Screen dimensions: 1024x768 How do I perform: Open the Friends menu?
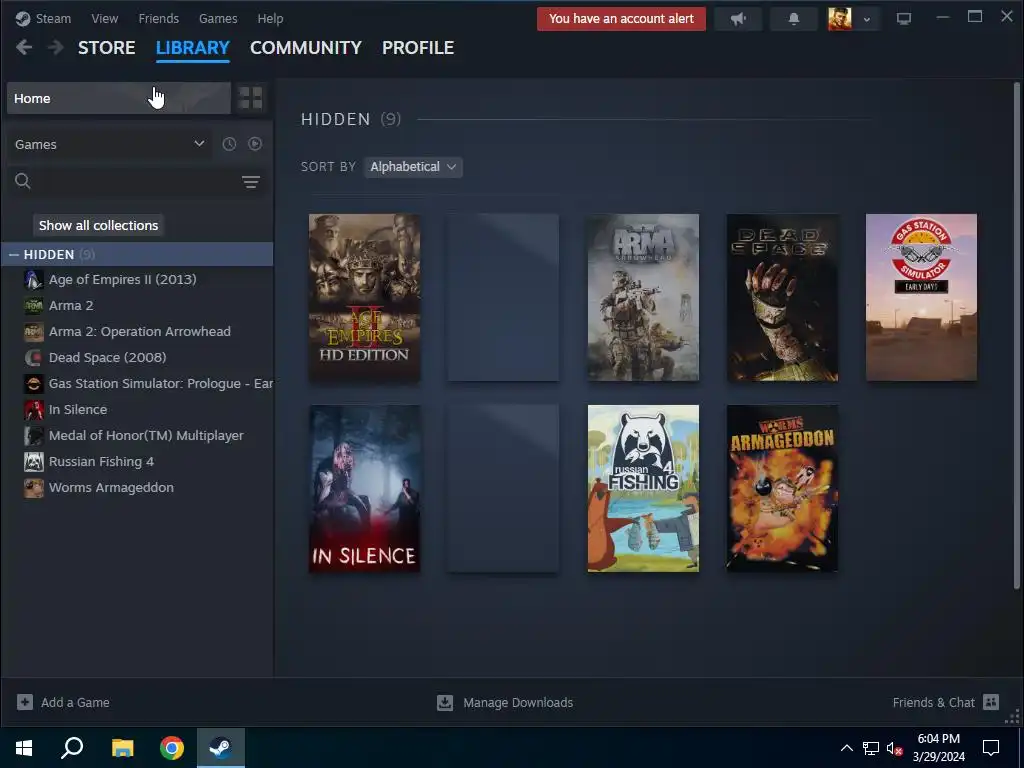click(159, 18)
